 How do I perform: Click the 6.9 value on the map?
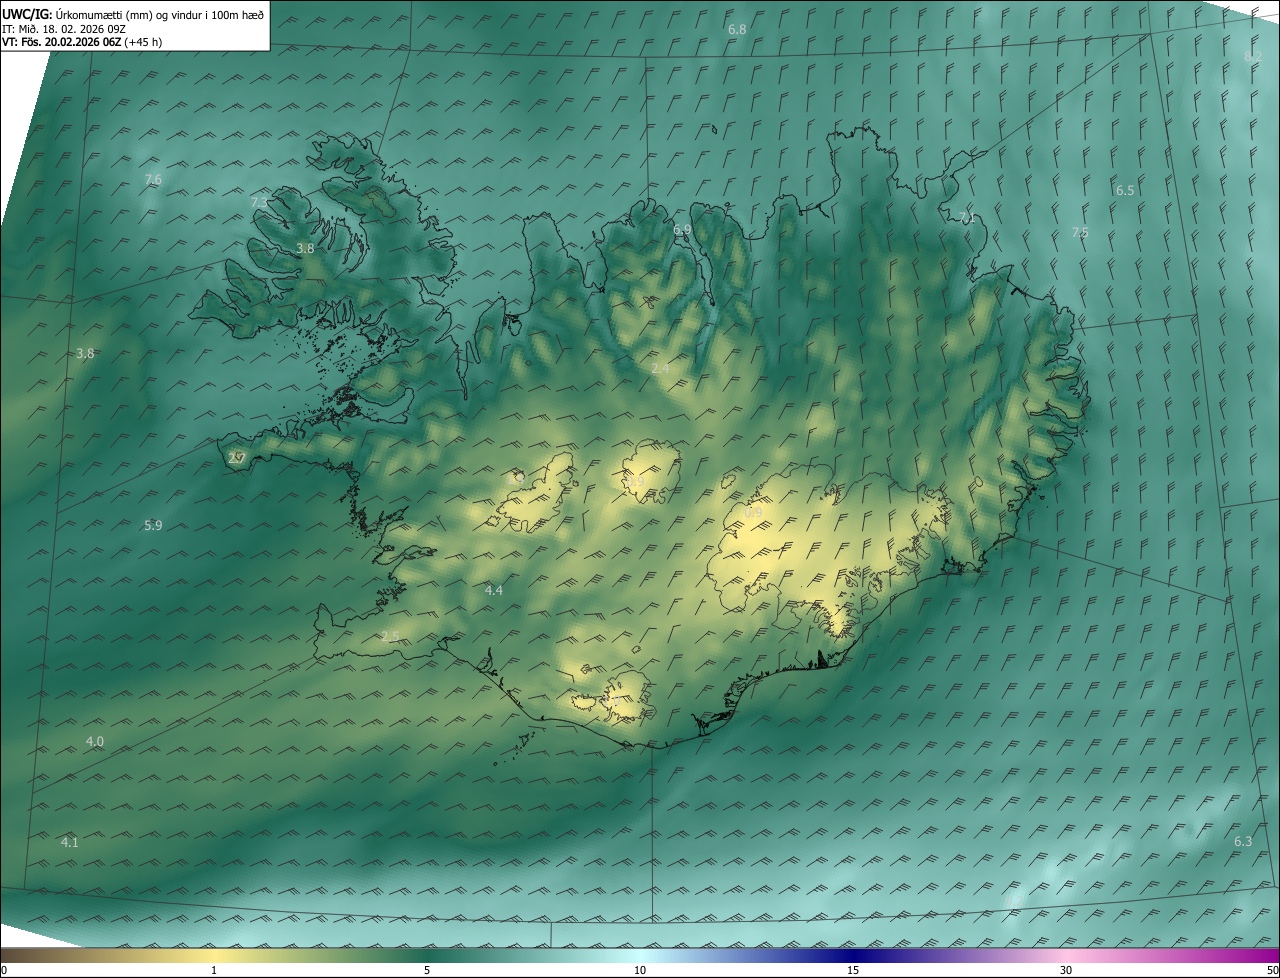click(682, 230)
